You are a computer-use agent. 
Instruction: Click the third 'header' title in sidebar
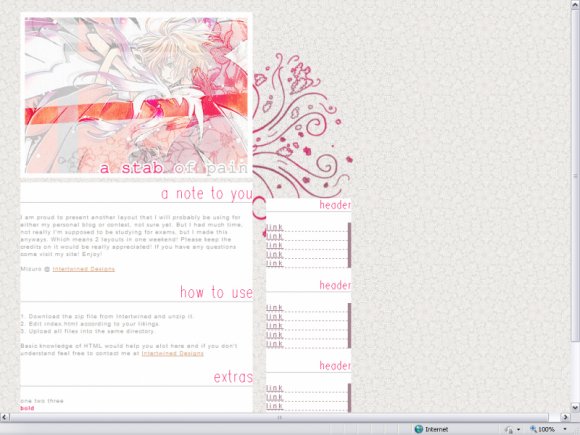coord(335,365)
